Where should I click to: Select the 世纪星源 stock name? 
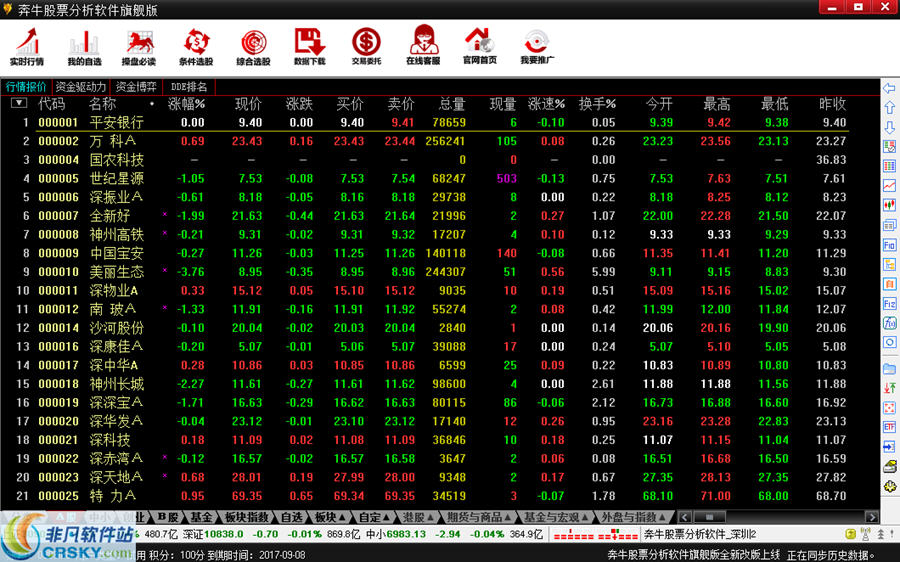click(x=117, y=179)
